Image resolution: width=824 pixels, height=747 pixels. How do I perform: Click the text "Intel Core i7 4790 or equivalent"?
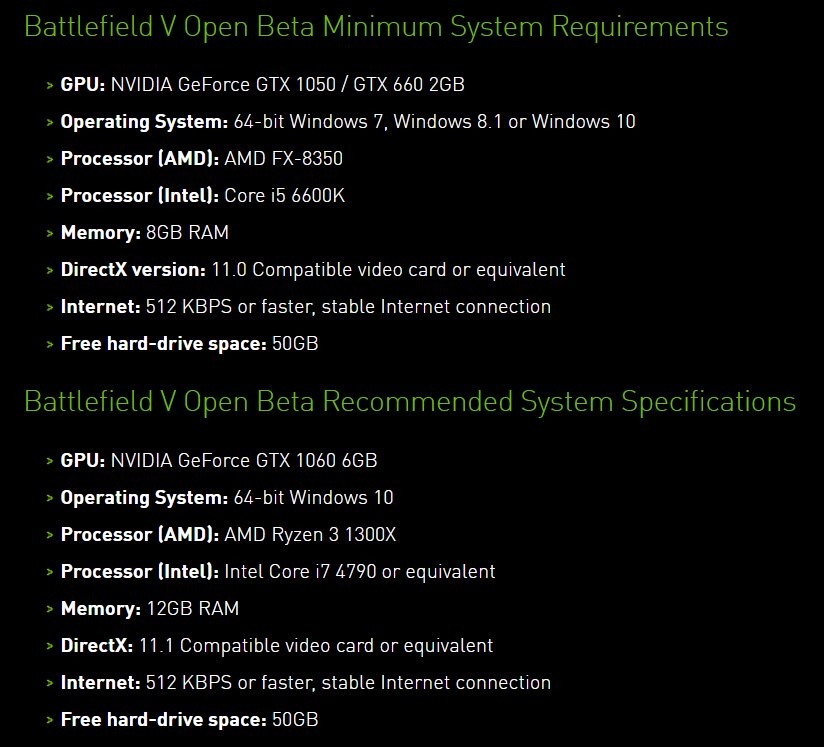[x=360, y=572]
